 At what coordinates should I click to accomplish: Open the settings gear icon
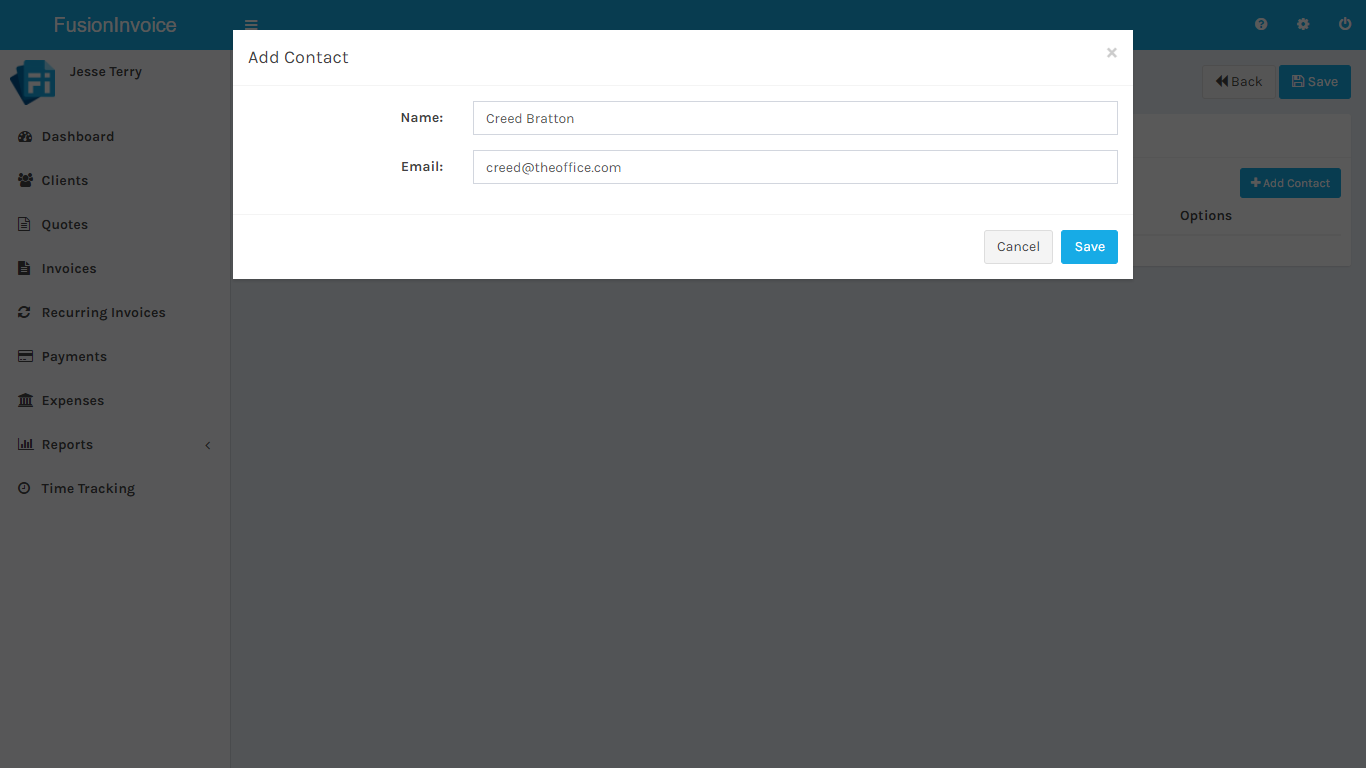click(x=1303, y=25)
